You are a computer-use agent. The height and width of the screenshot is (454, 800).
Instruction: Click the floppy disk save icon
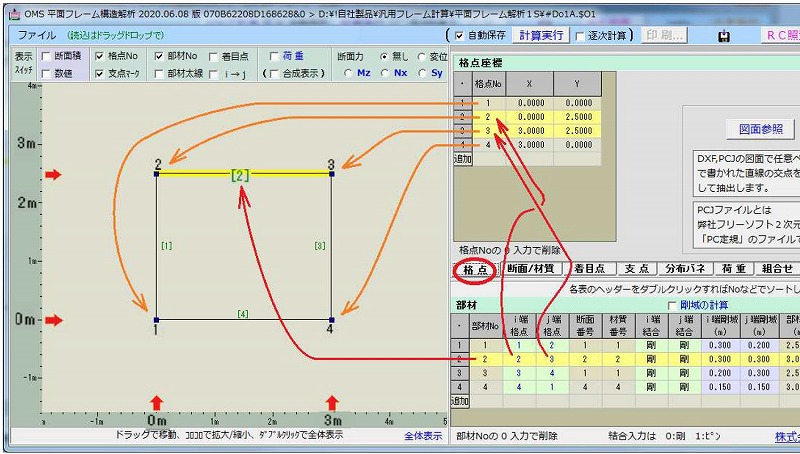723,36
